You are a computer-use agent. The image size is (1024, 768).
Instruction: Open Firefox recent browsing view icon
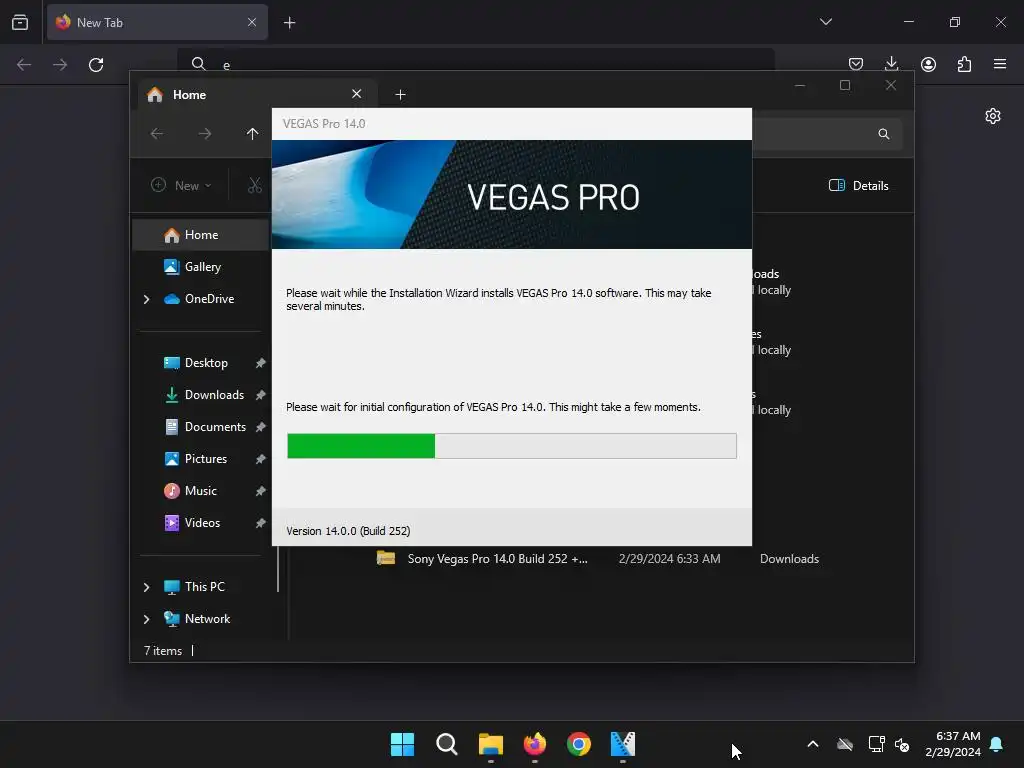20,23
